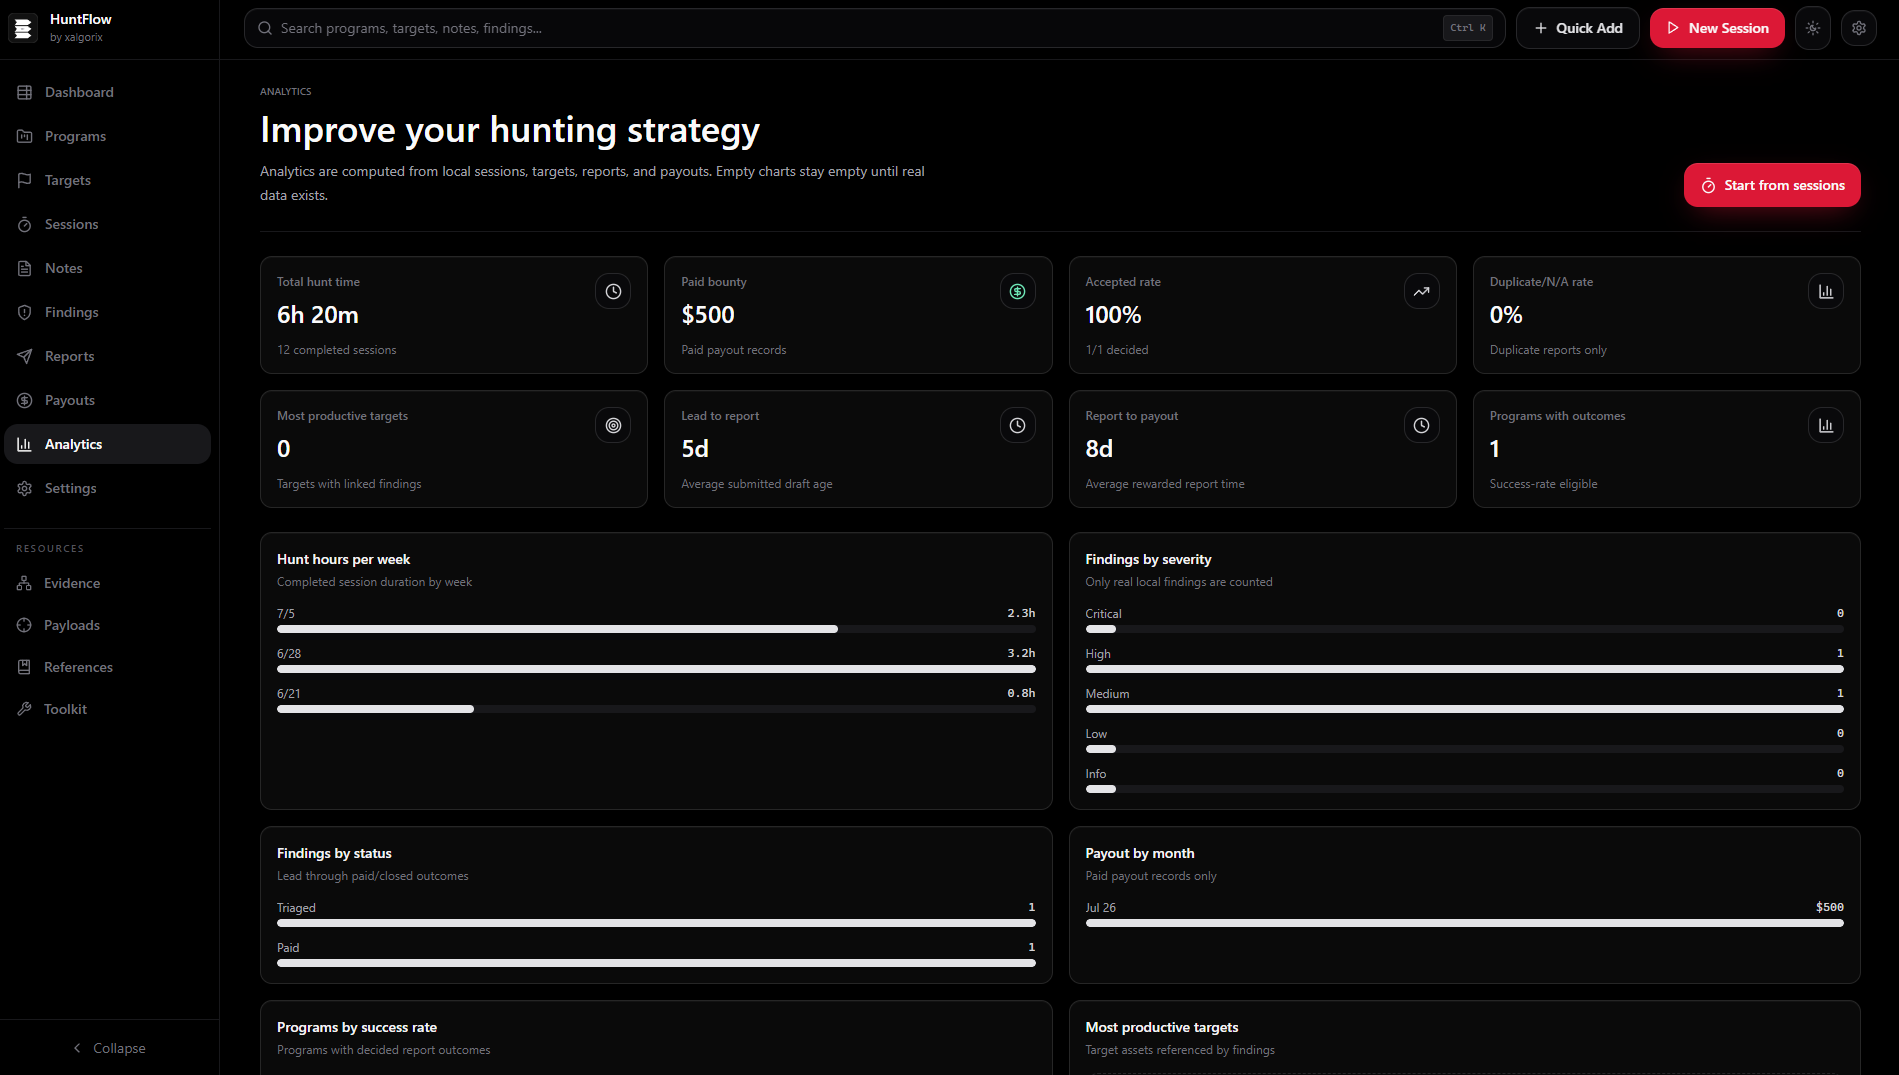
Task: Click the HuntFlow logo icon
Action: click(x=23, y=28)
